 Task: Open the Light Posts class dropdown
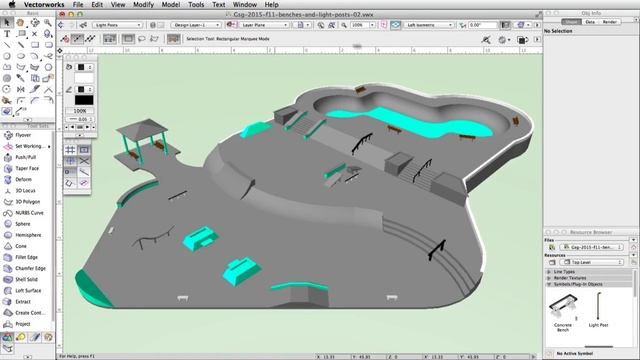pos(117,25)
